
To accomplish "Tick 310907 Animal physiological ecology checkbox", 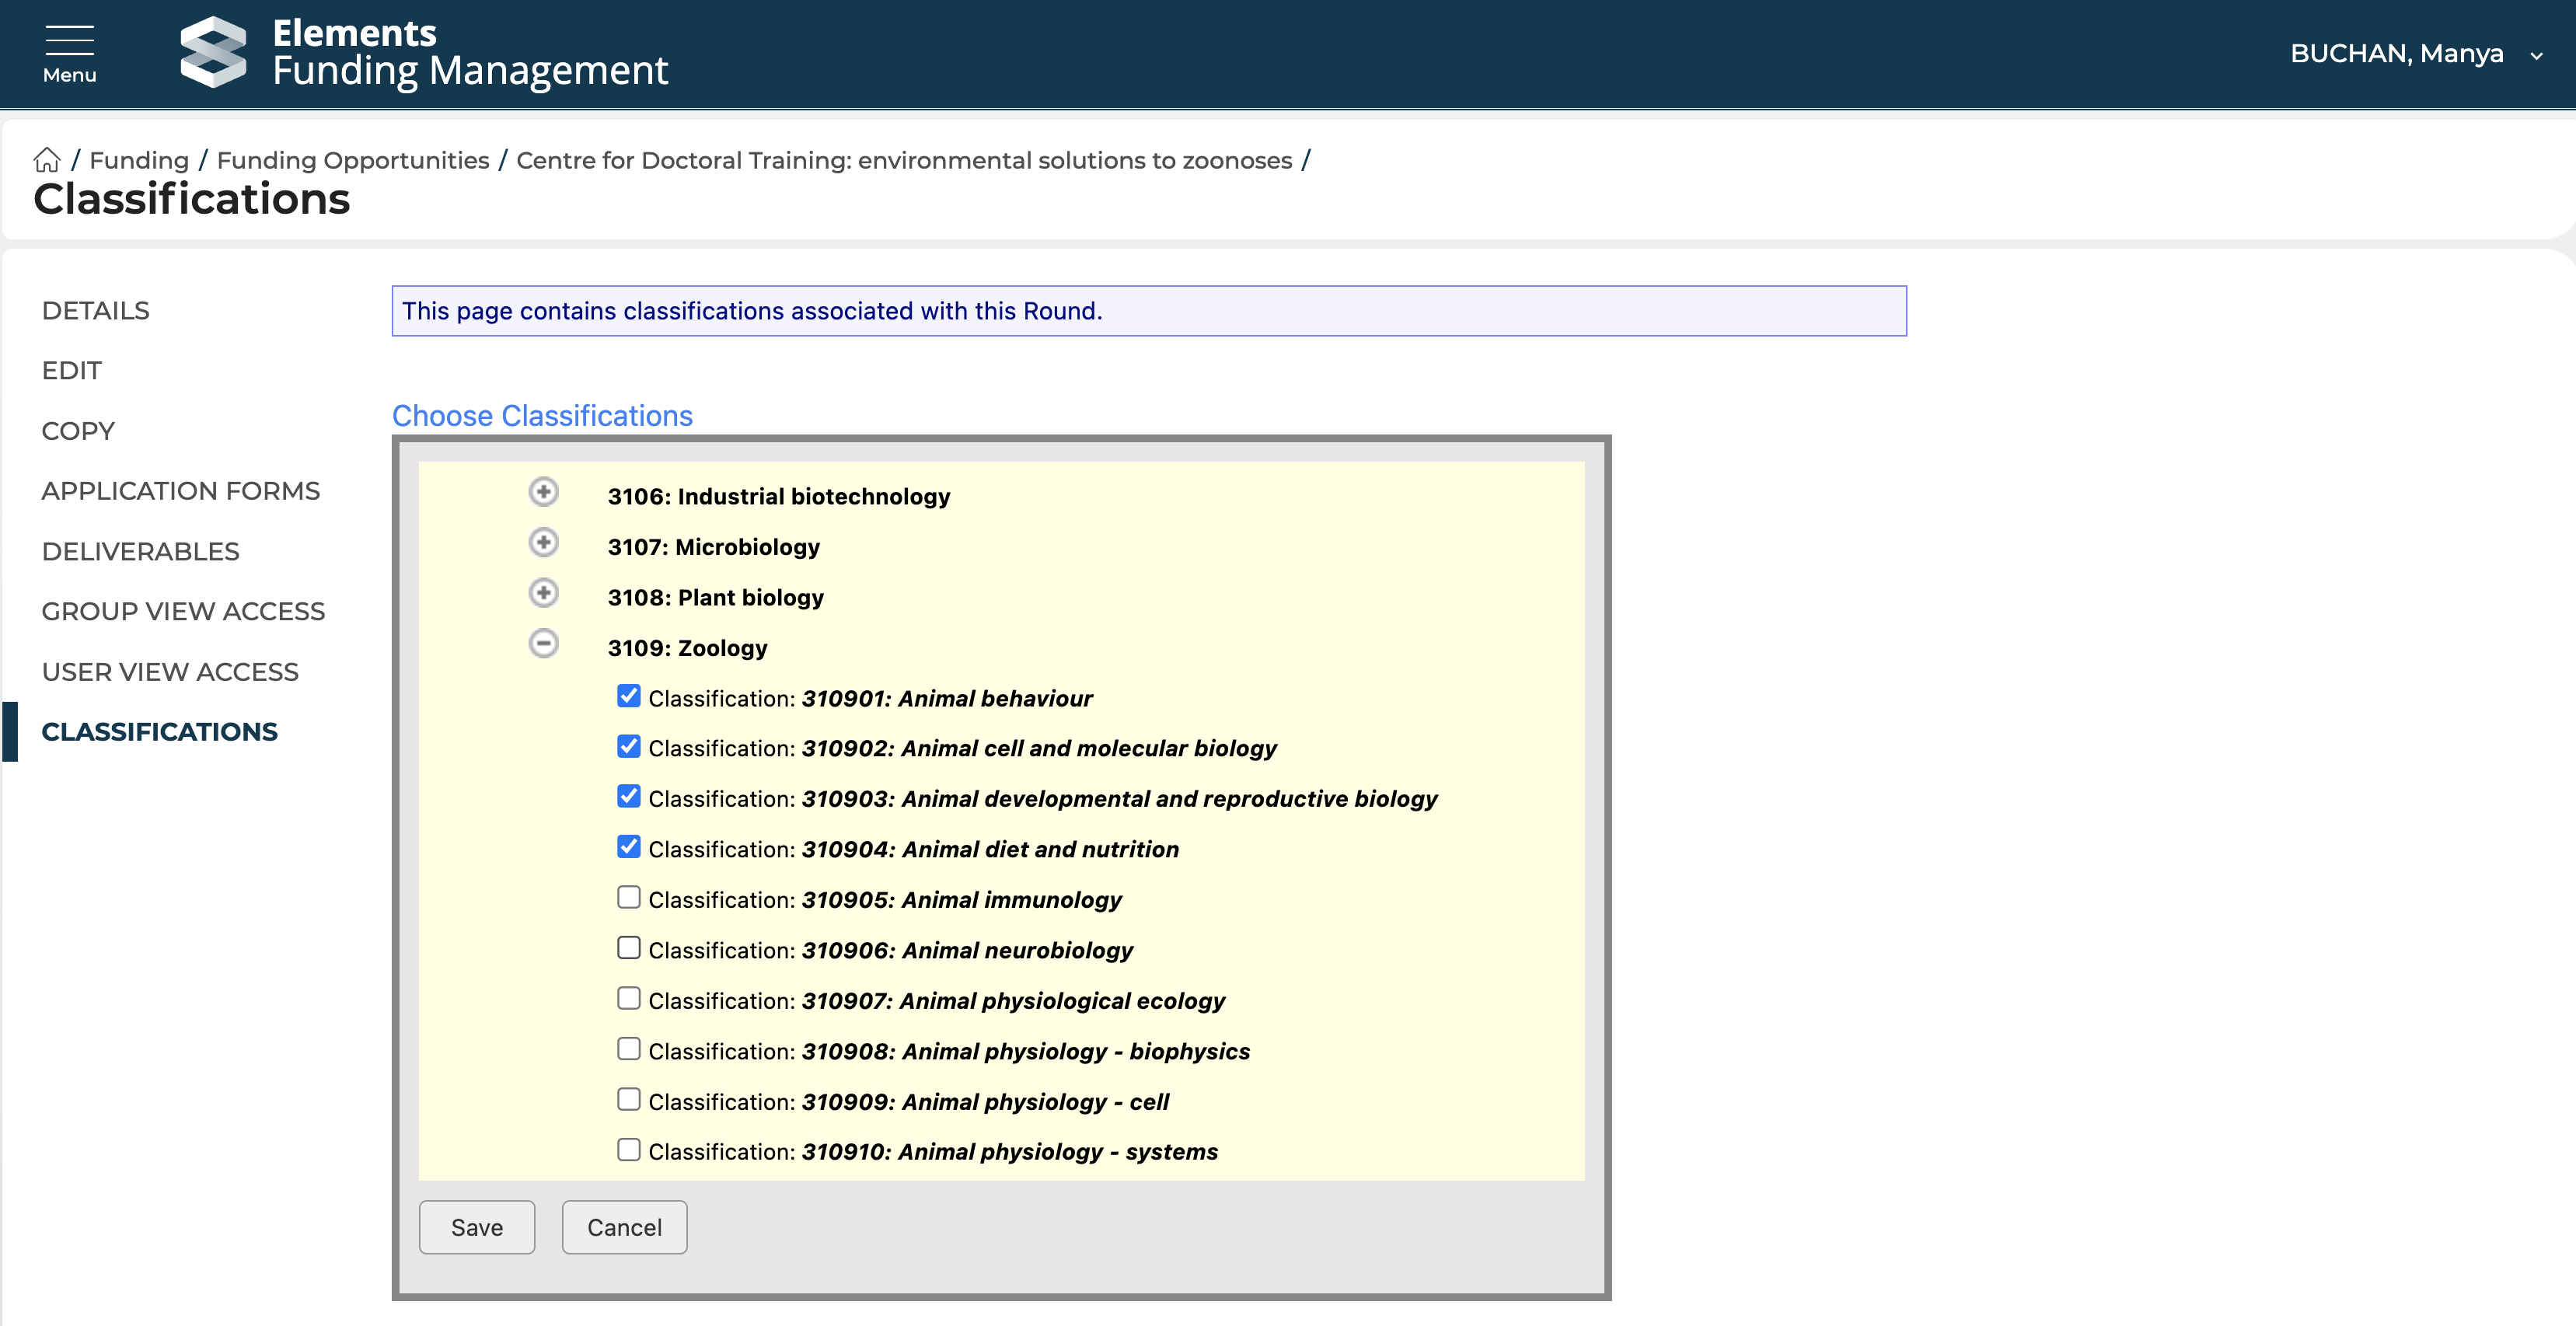I will pos(628,998).
